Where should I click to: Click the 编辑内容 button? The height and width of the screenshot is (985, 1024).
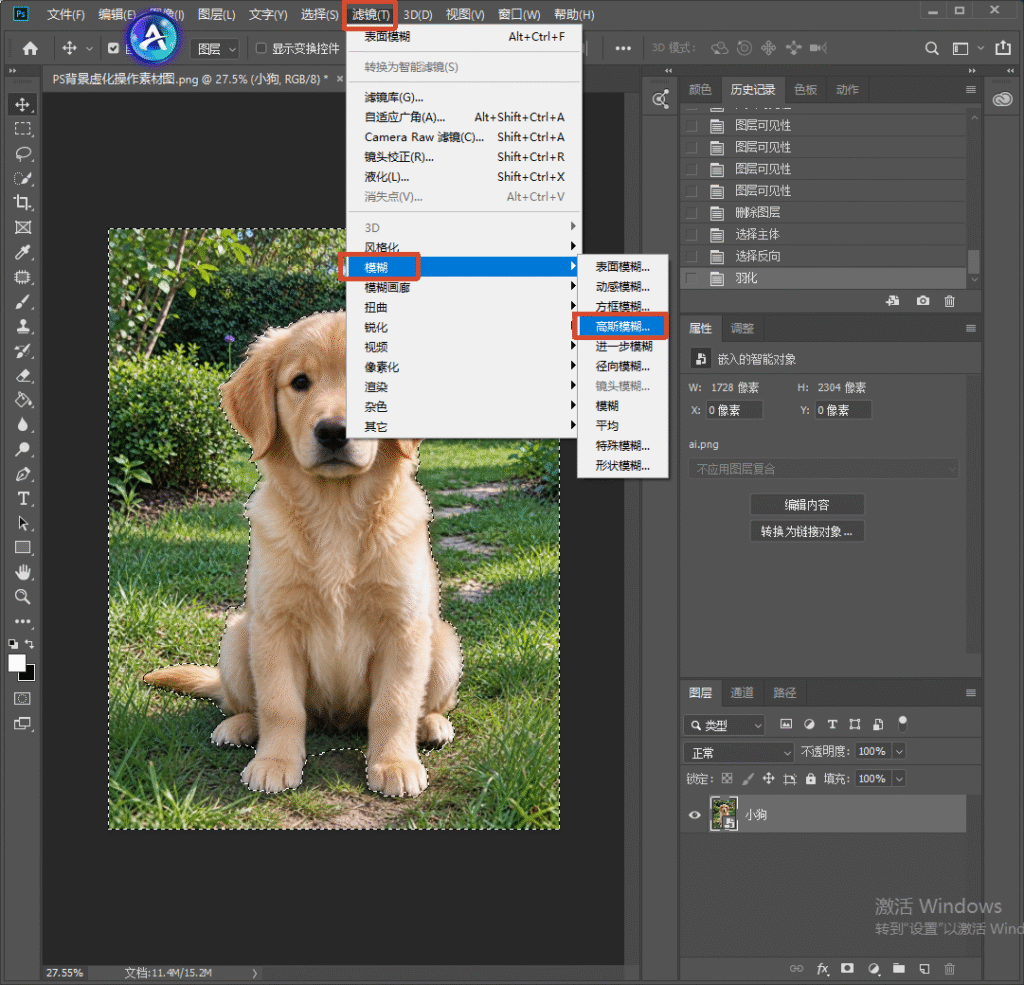click(807, 505)
